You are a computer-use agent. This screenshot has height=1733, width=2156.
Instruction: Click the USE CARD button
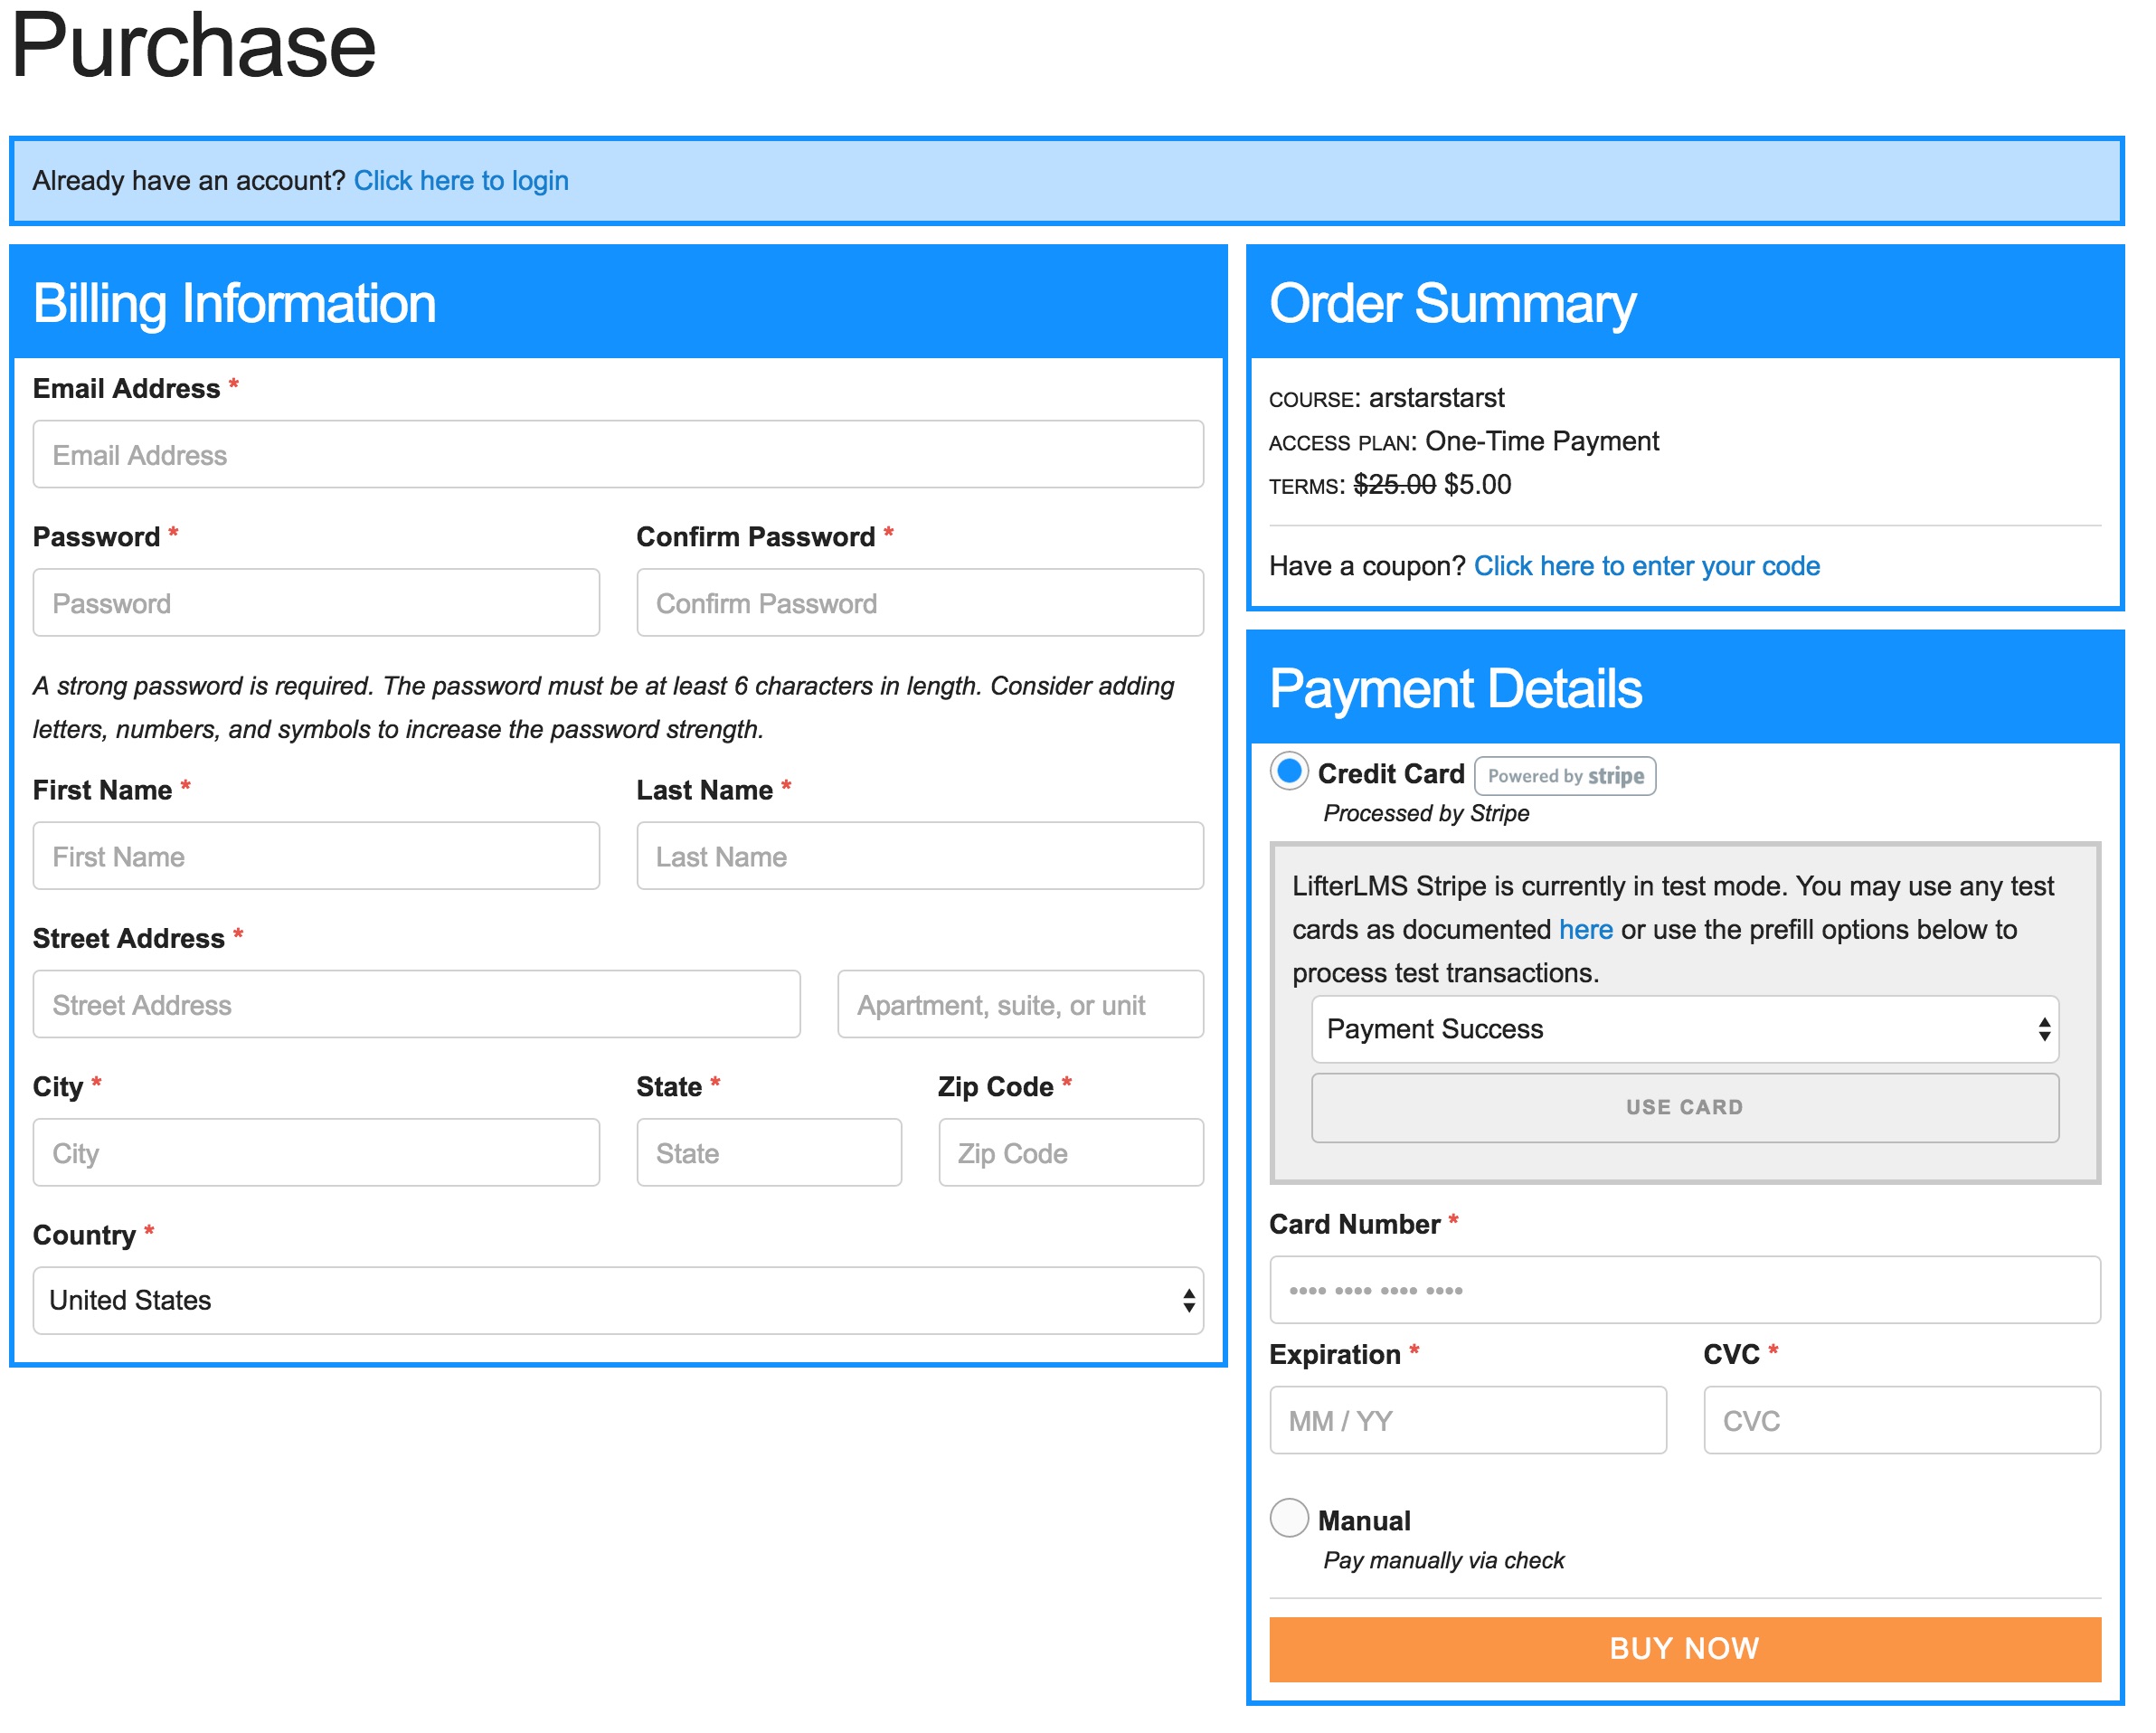[1684, 1106]
